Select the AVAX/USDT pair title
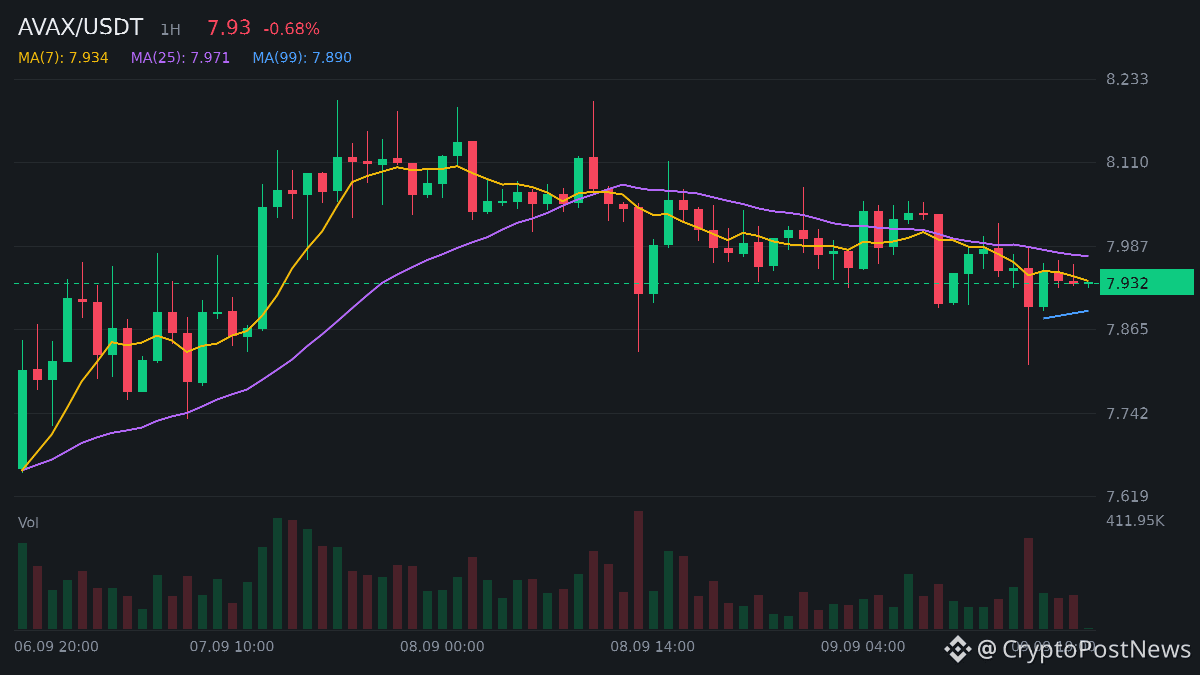This screenshot has height=675, width=1200. click(81, 28)
